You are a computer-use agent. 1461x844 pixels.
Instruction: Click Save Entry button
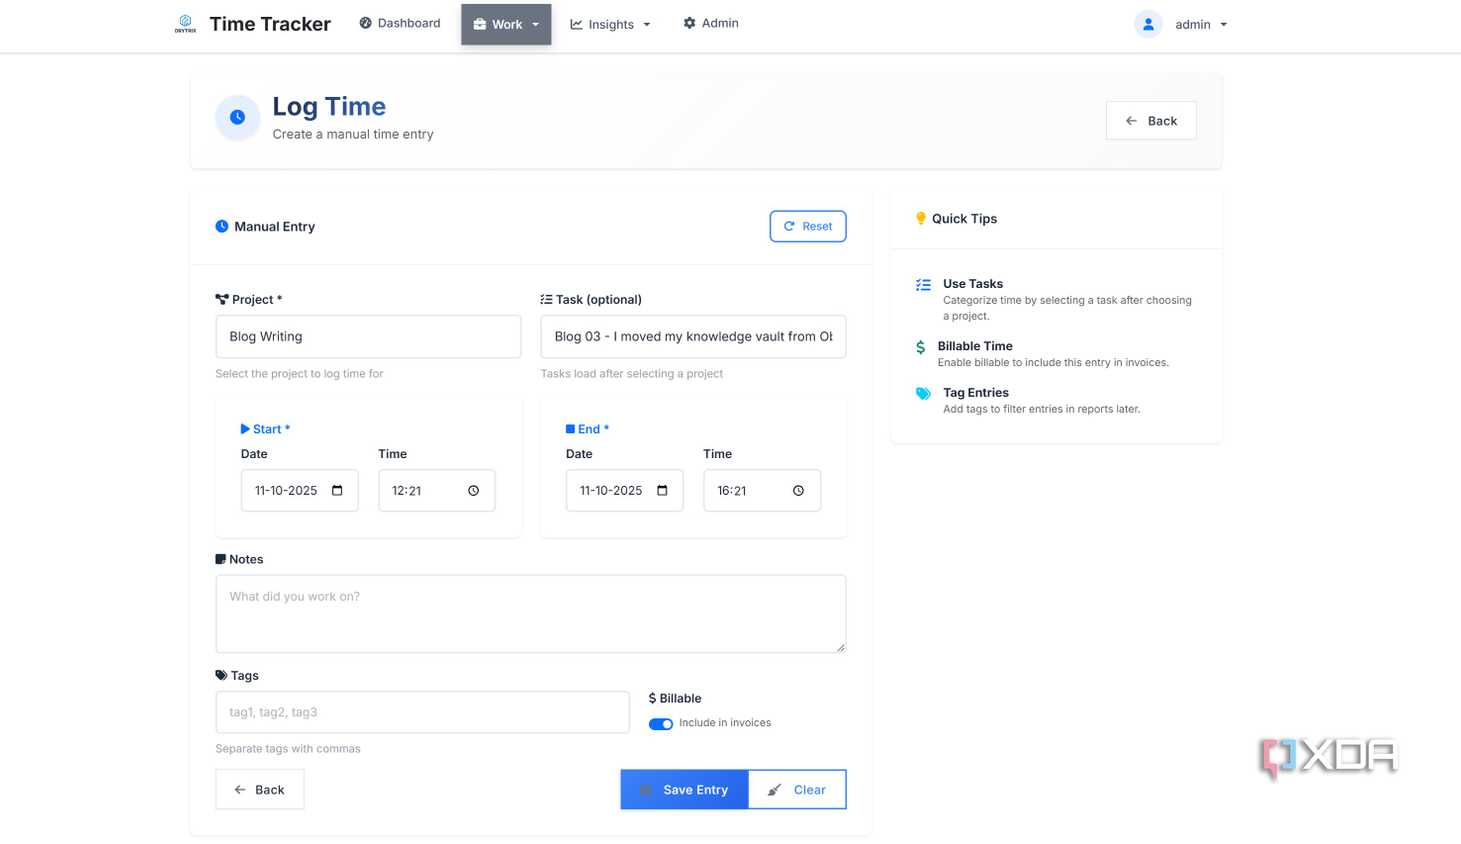point(684,790)
